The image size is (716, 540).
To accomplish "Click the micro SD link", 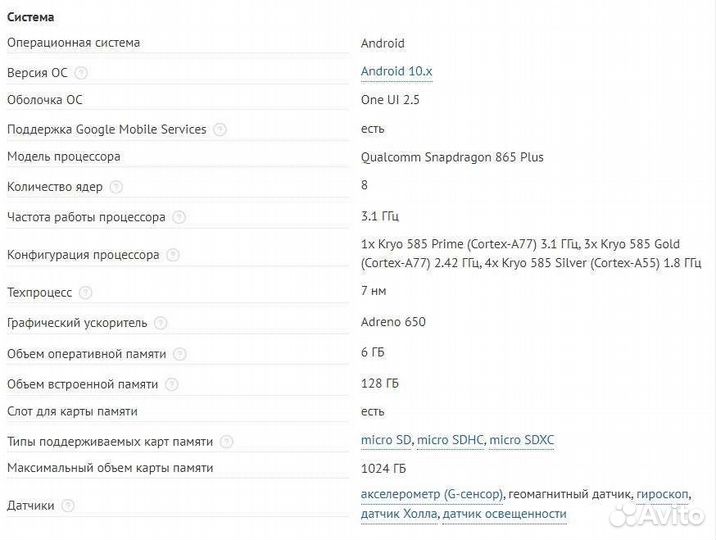I will click(x=386, y=440).
